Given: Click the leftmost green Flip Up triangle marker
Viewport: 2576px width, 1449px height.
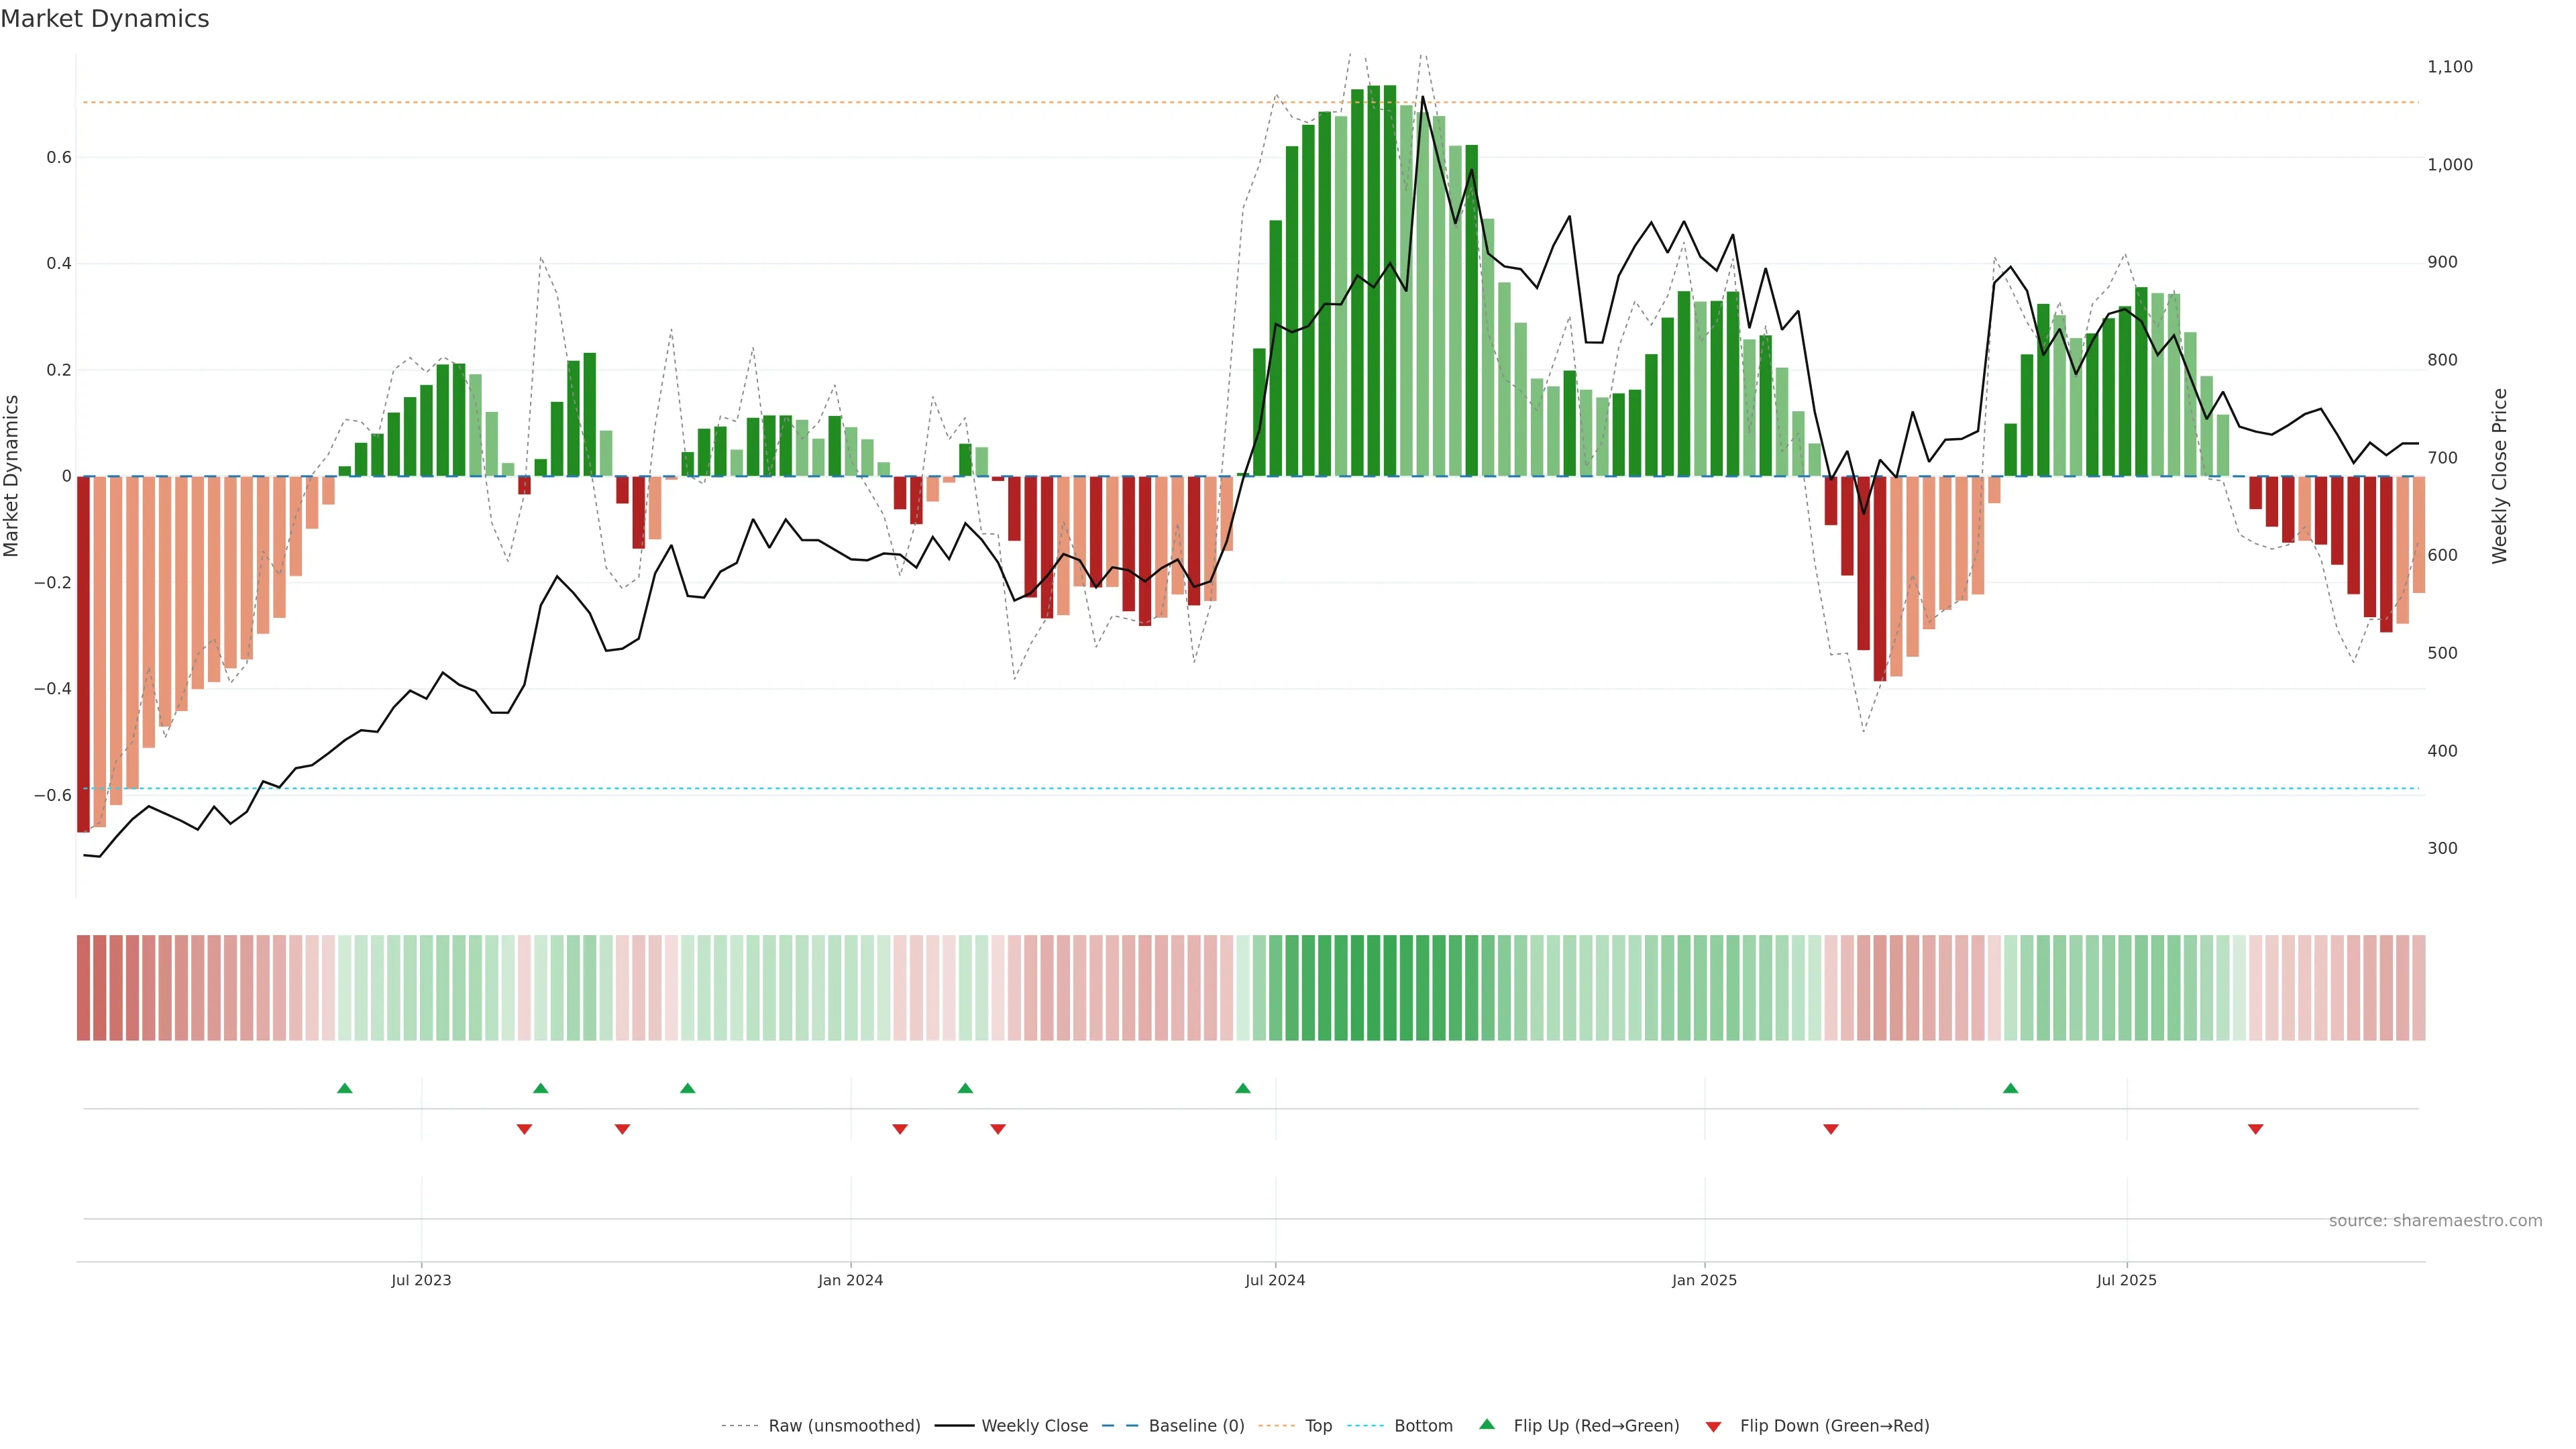Looking at the screenshot, I should (345, 1088).
